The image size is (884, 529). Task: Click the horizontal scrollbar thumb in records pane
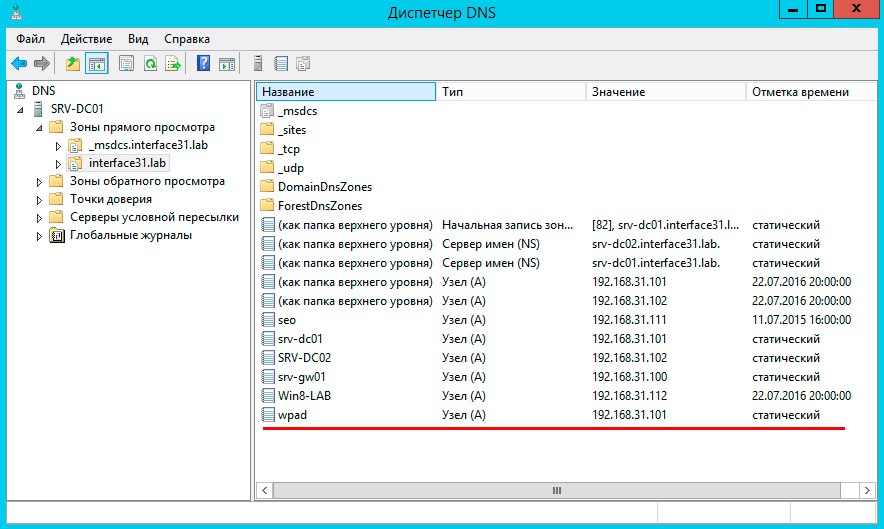(557, 491)
